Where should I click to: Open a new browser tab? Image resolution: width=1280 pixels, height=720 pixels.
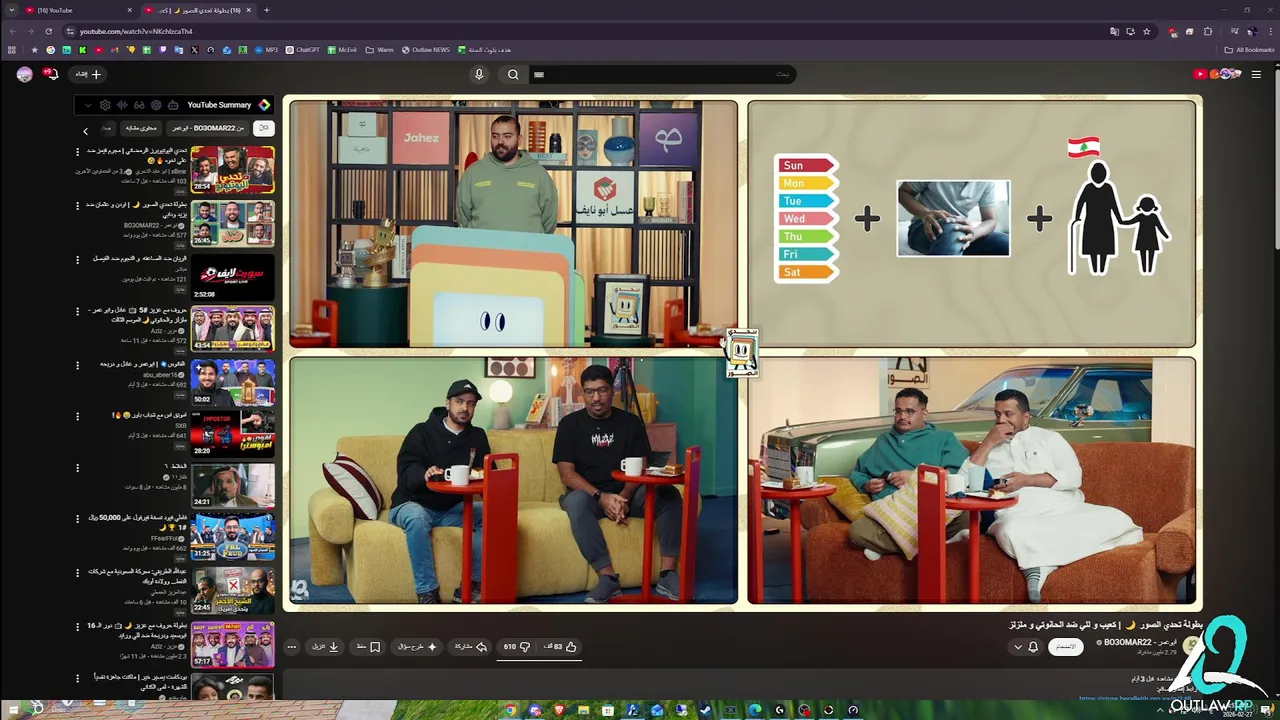click(266, 10)
